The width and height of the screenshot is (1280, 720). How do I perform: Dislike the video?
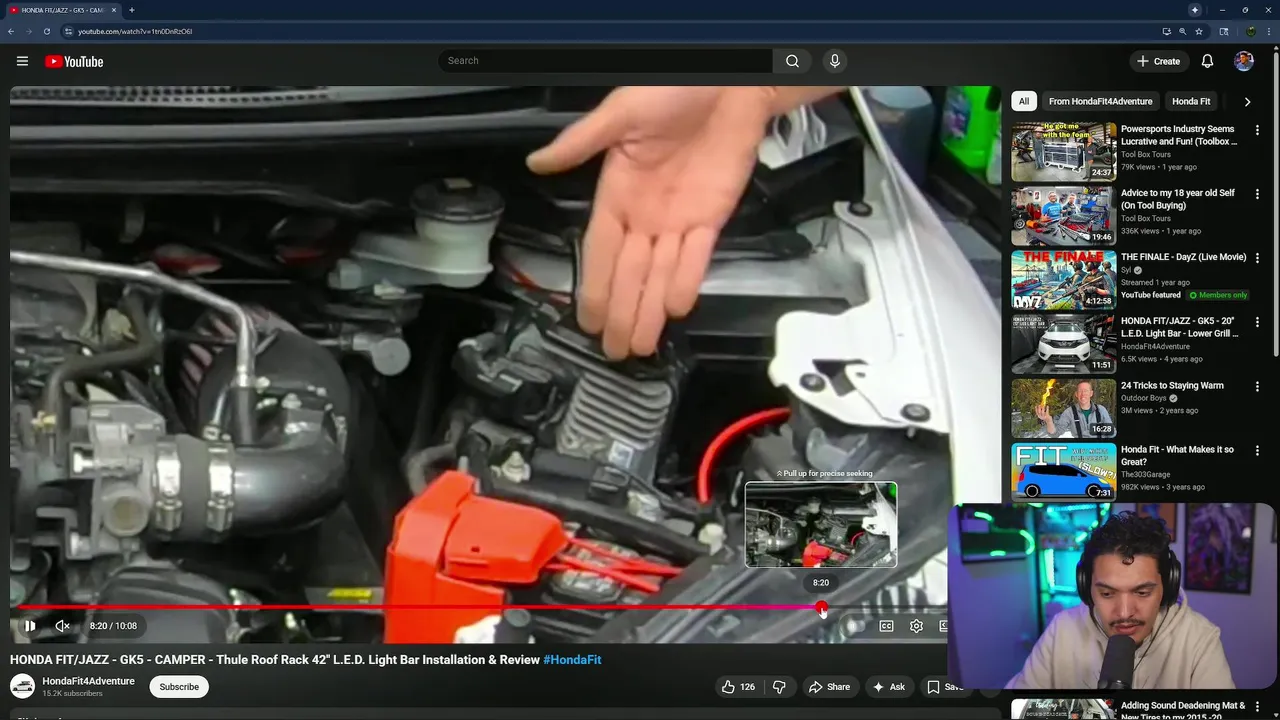(779, 687)
